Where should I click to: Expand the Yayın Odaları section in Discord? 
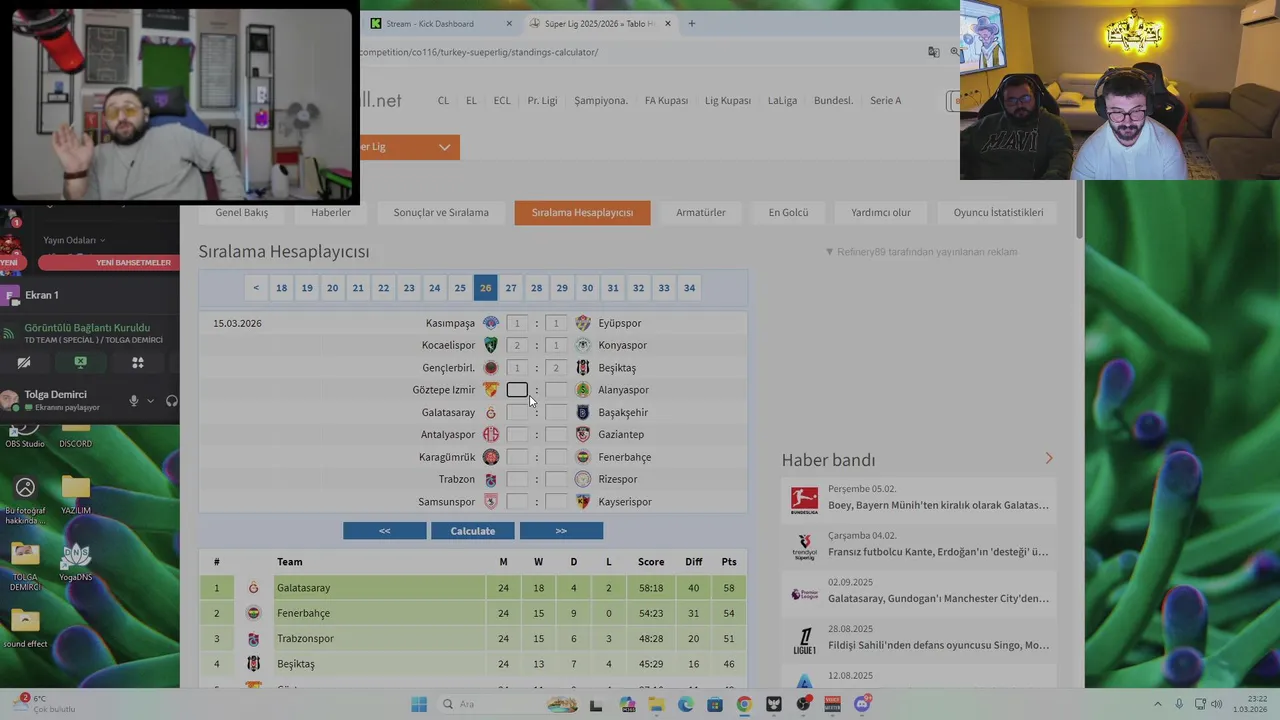tap(74, 240)
